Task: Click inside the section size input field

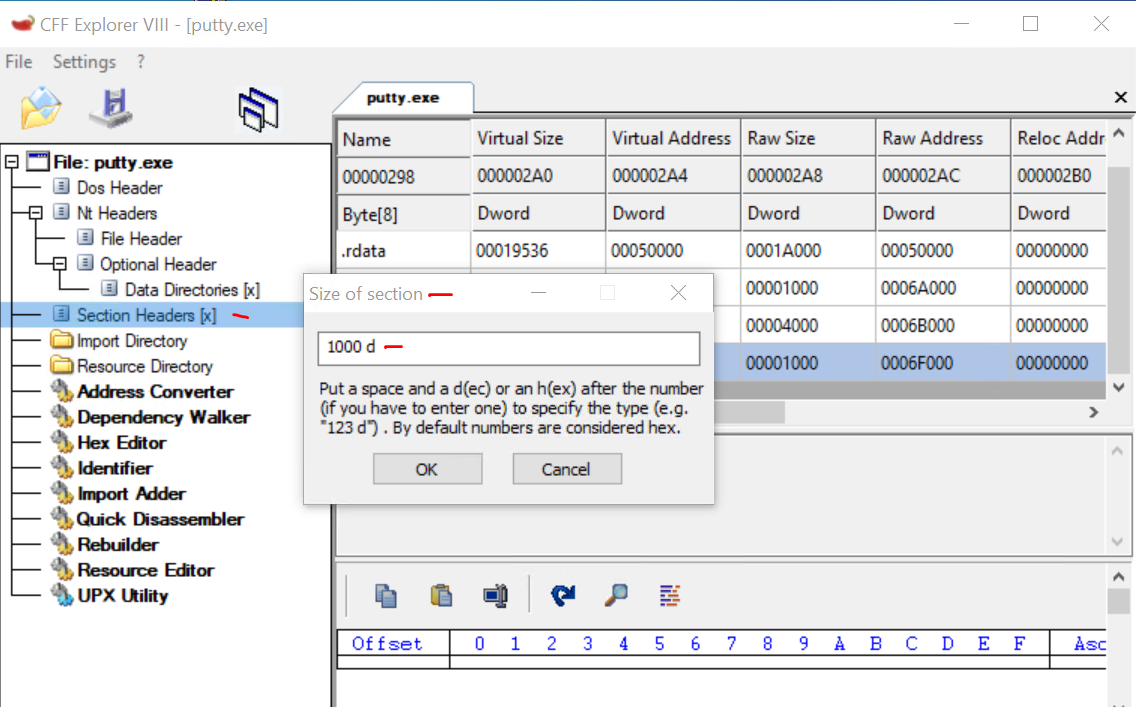Action: coord(508,348)
